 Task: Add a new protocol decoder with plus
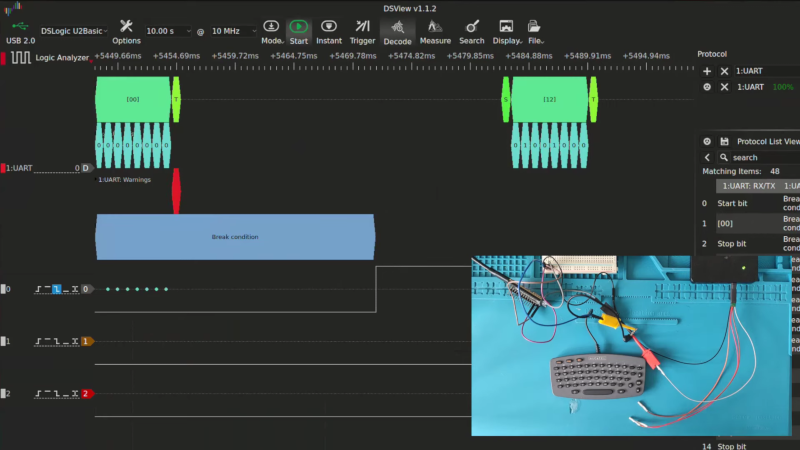pyautogui.click(x=707, y=72)
